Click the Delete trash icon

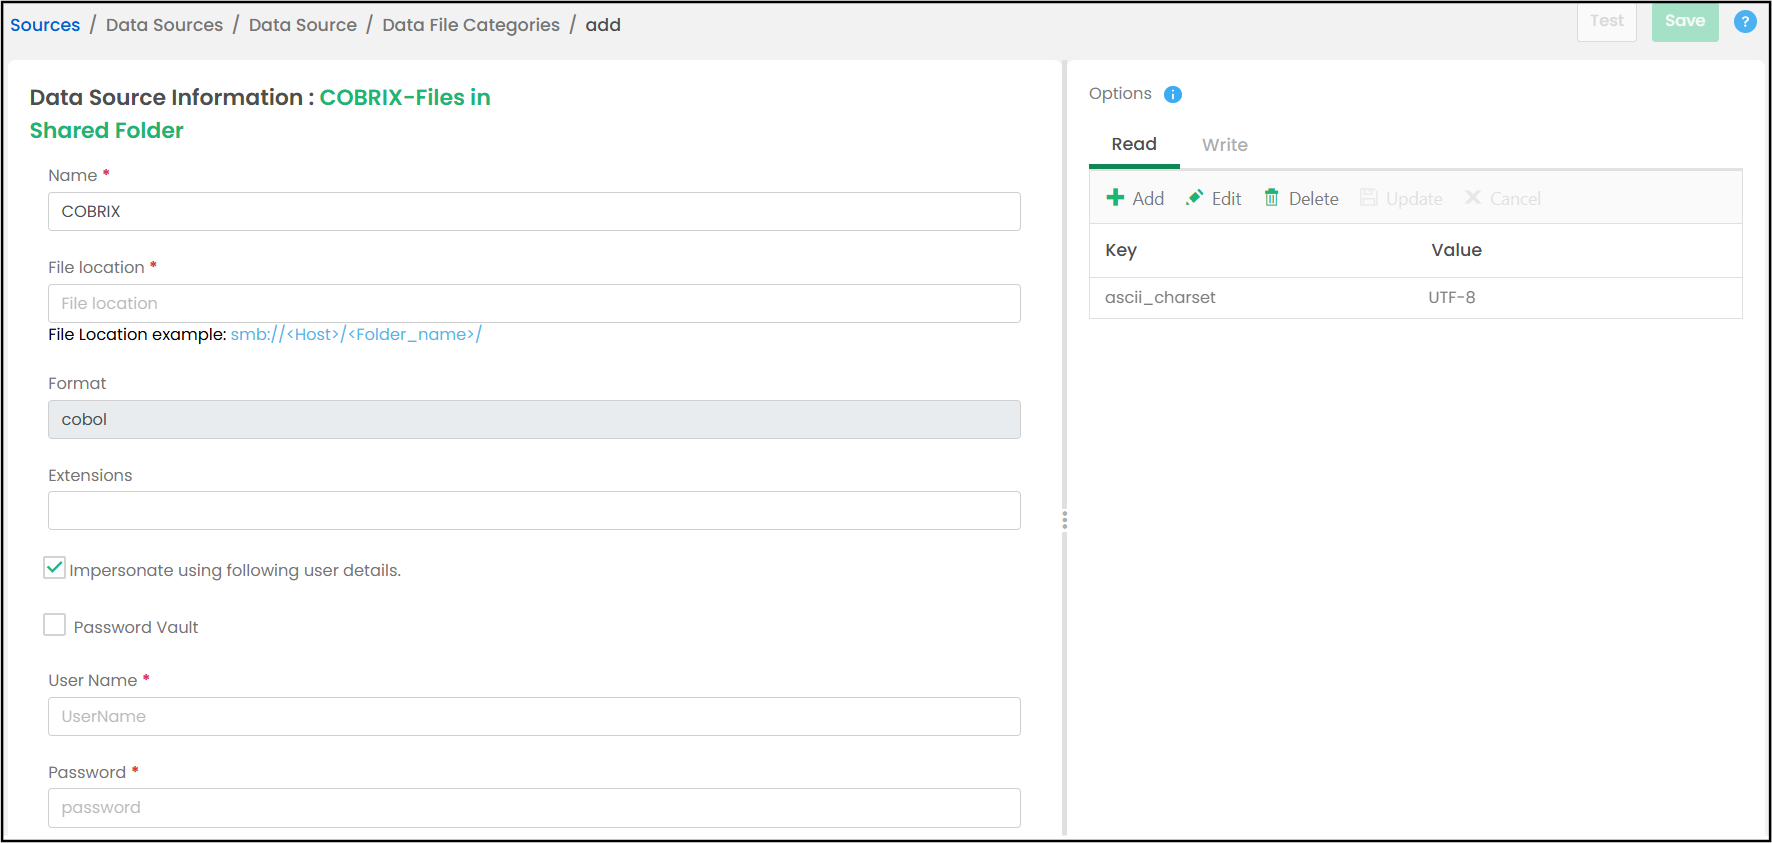(x=1271, y=198)
